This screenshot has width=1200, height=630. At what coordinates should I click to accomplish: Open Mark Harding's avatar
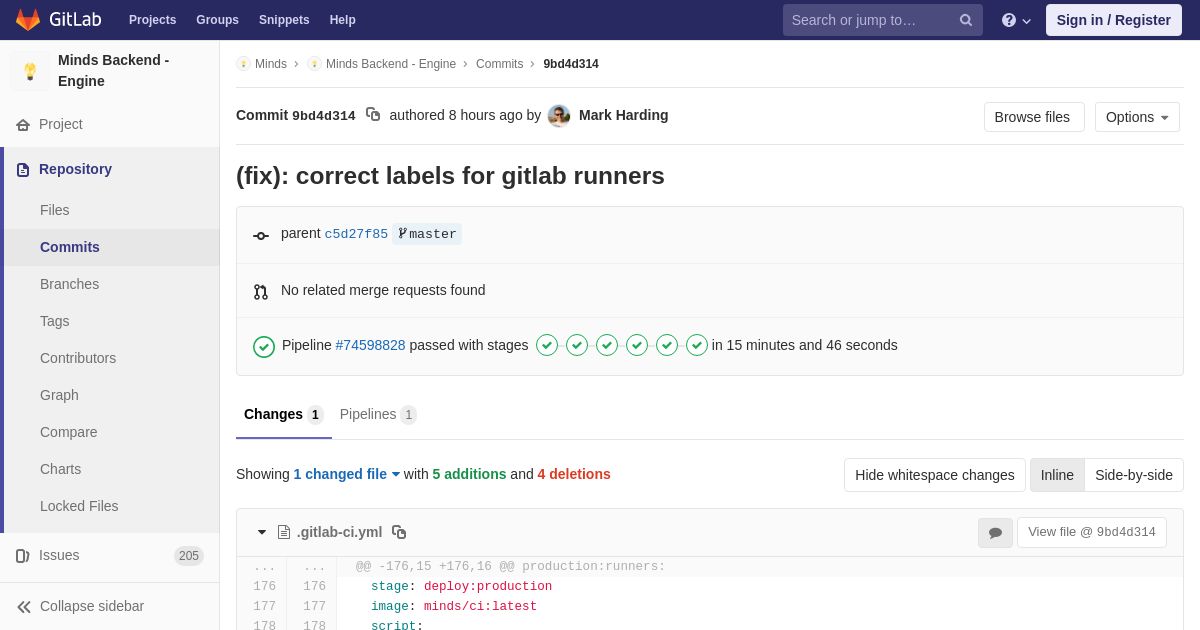(559, 116)
